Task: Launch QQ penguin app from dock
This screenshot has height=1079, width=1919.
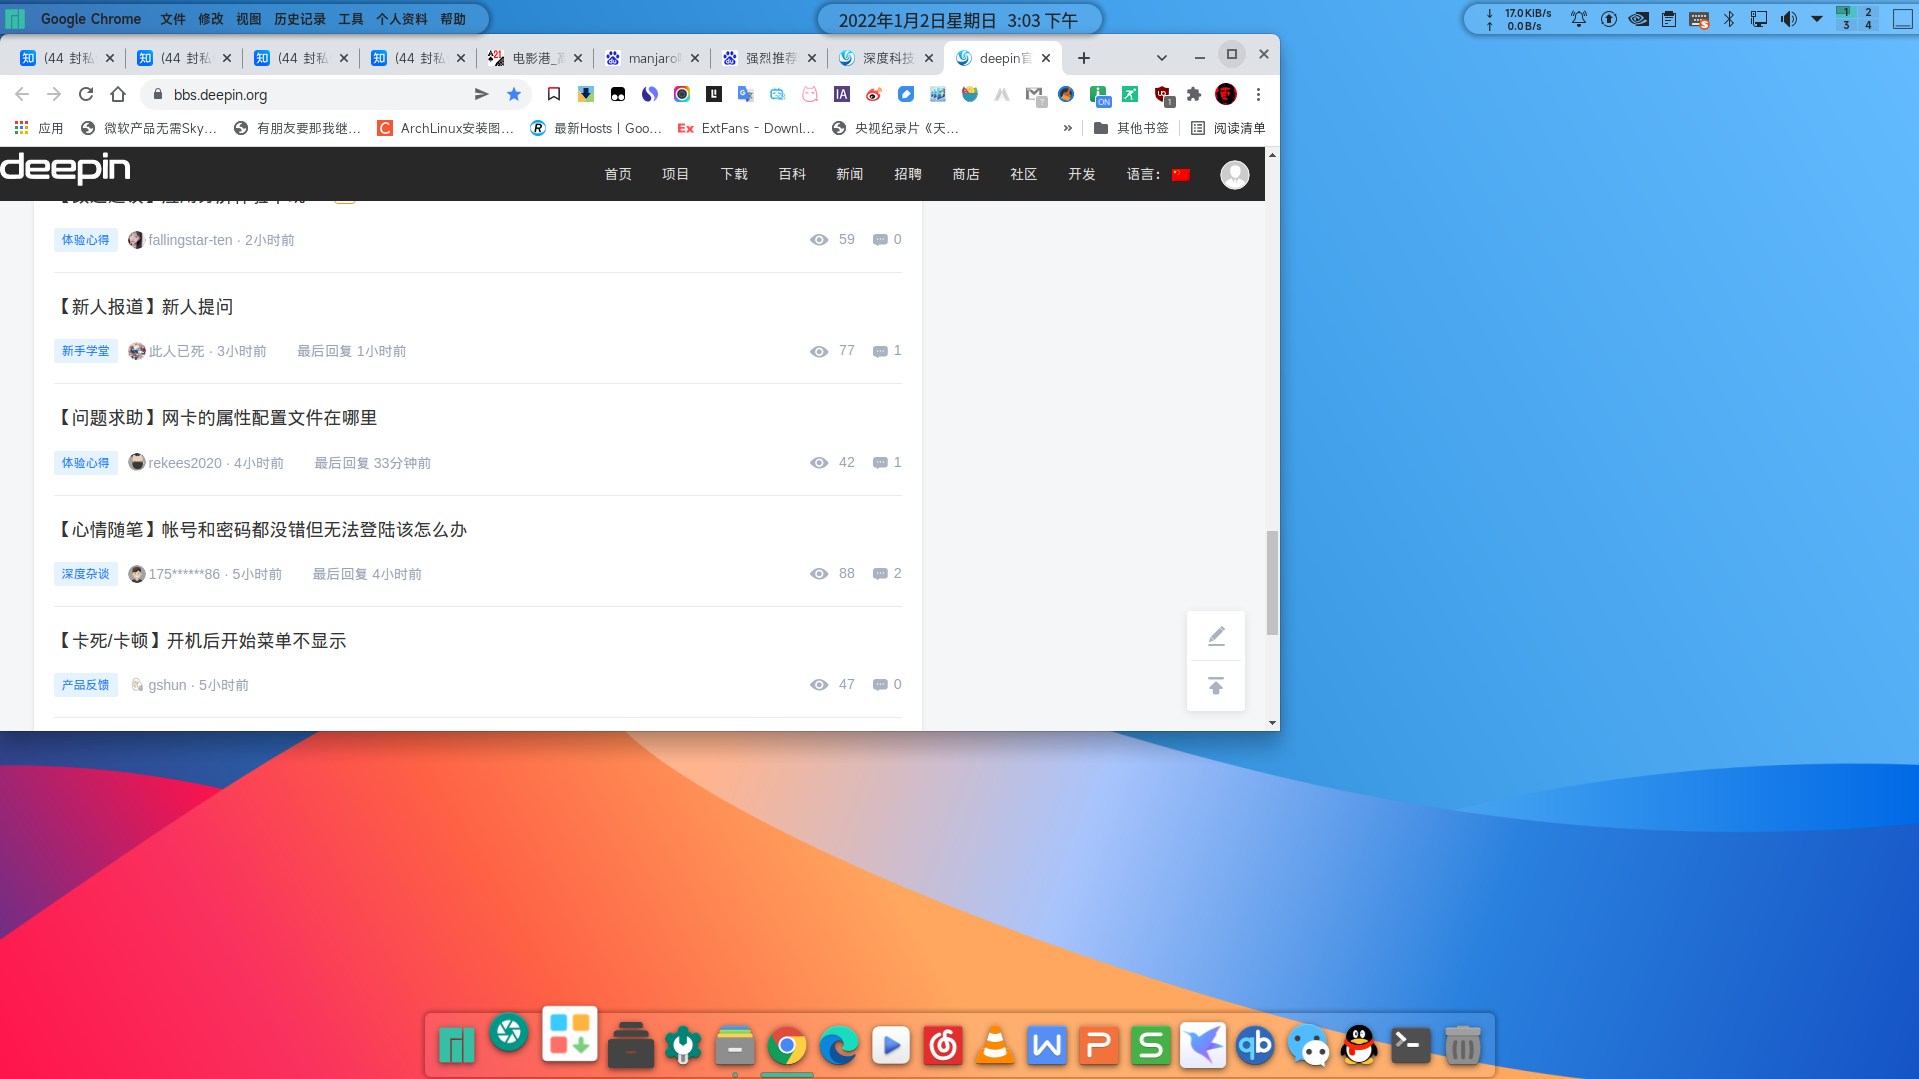Action: [x=1359, y=1046]
